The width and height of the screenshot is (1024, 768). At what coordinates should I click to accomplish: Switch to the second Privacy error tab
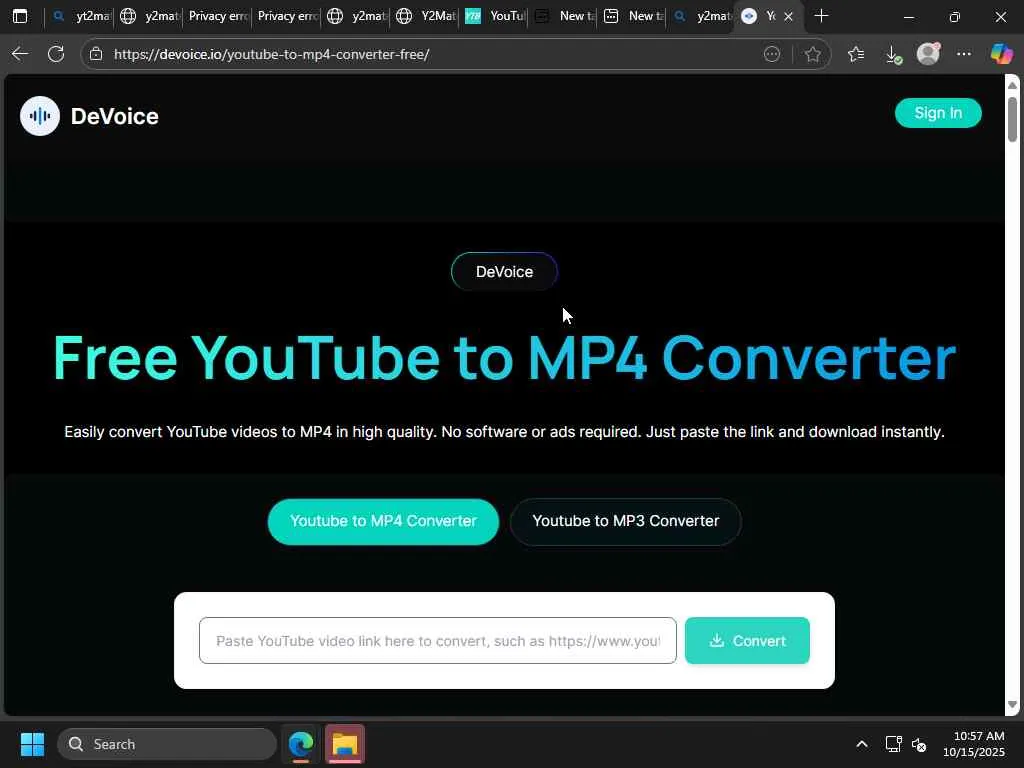287,16
